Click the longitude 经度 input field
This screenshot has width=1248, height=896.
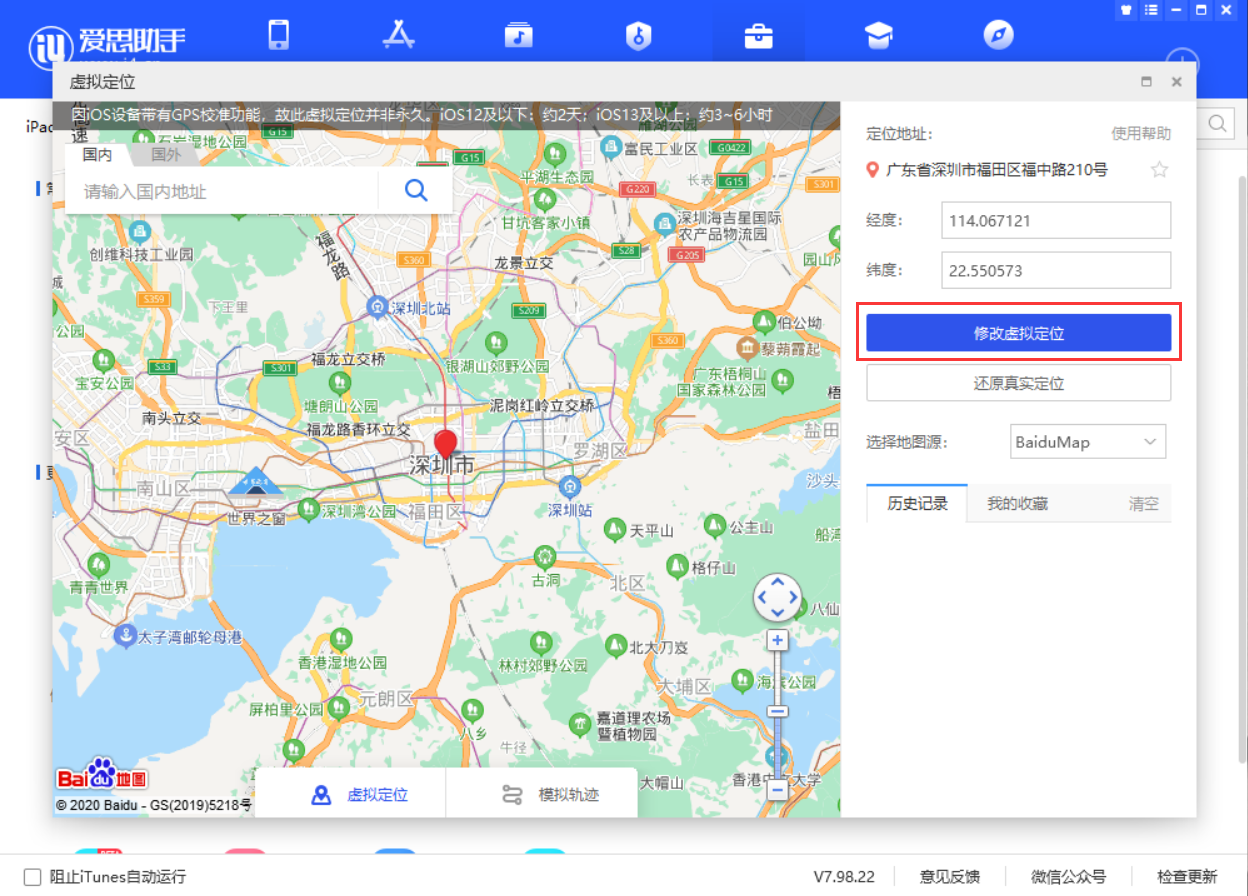[1055, 221]
